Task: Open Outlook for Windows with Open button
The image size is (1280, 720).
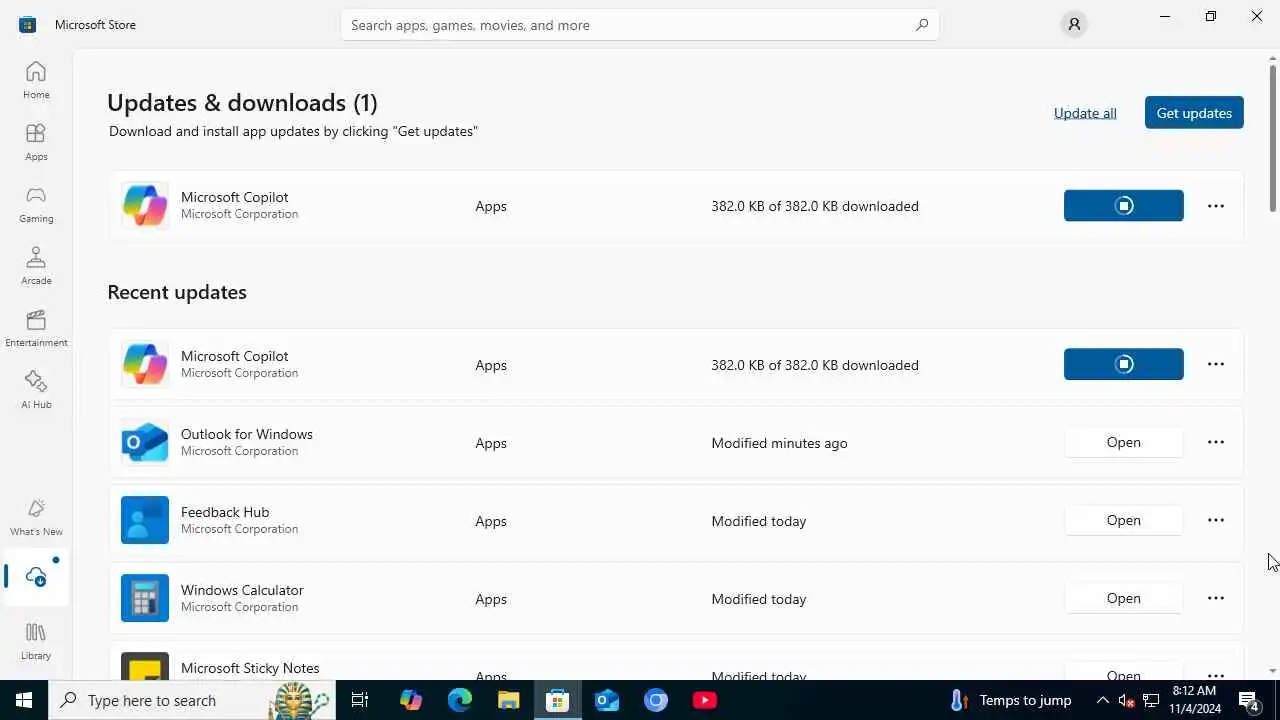Action: pos(1124,442)
